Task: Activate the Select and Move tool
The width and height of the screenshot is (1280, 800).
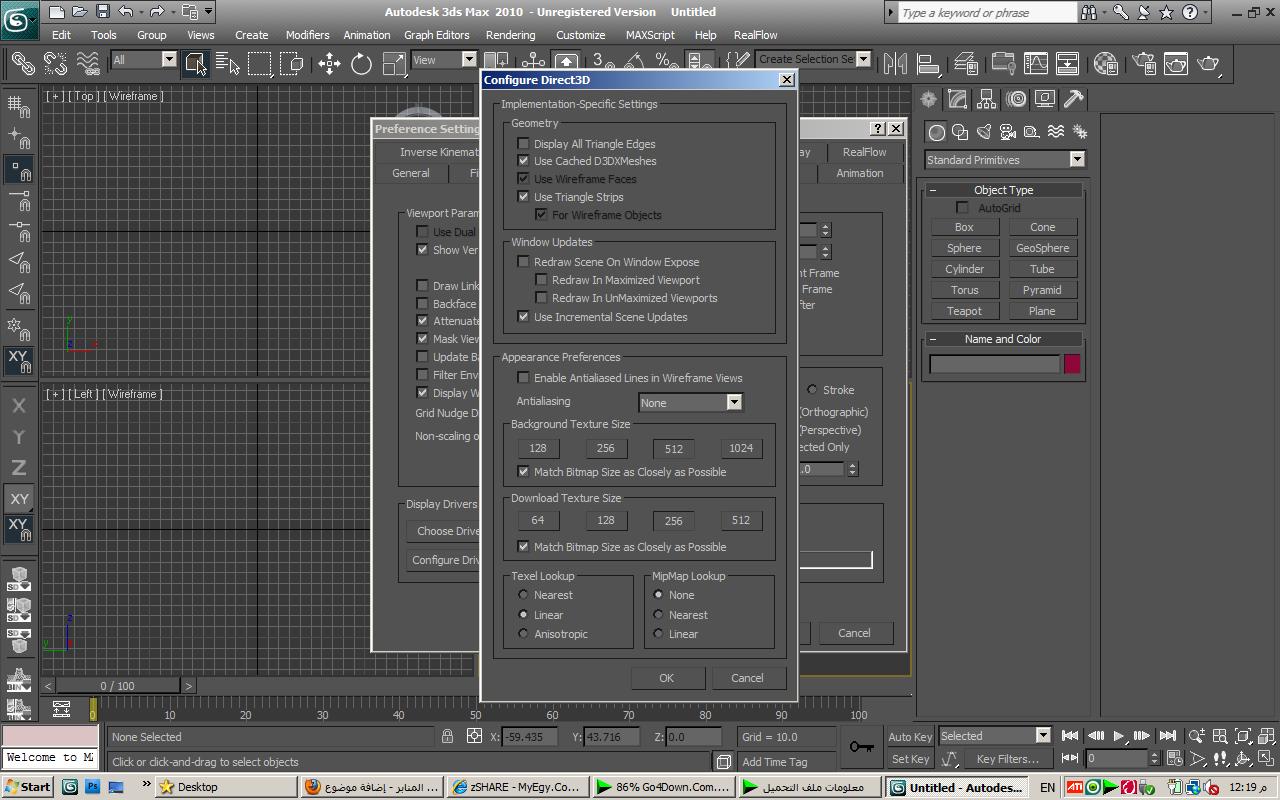Action: coord(329,63)
